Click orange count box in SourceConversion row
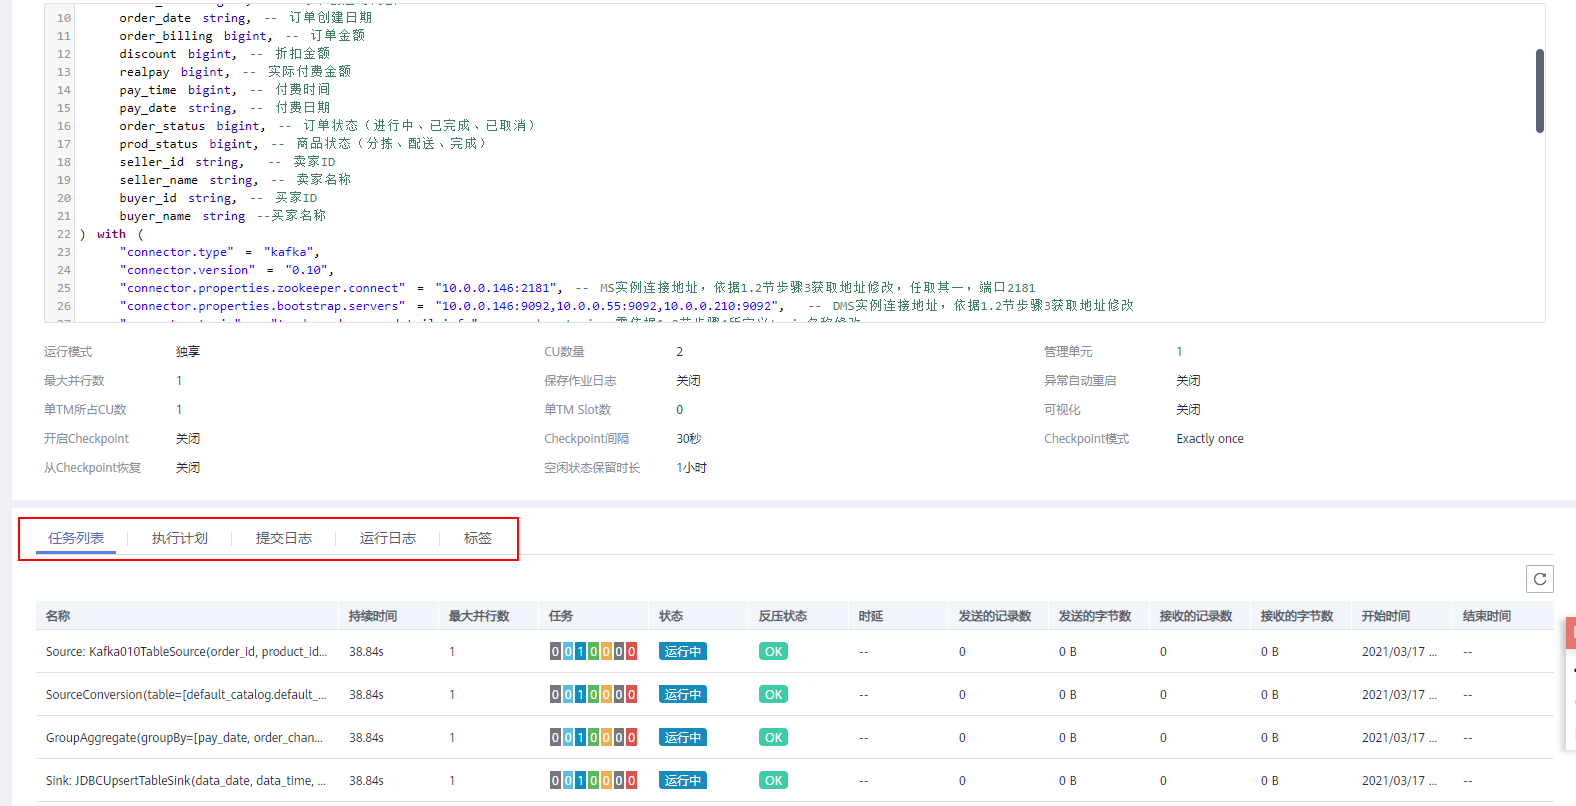 606,695
